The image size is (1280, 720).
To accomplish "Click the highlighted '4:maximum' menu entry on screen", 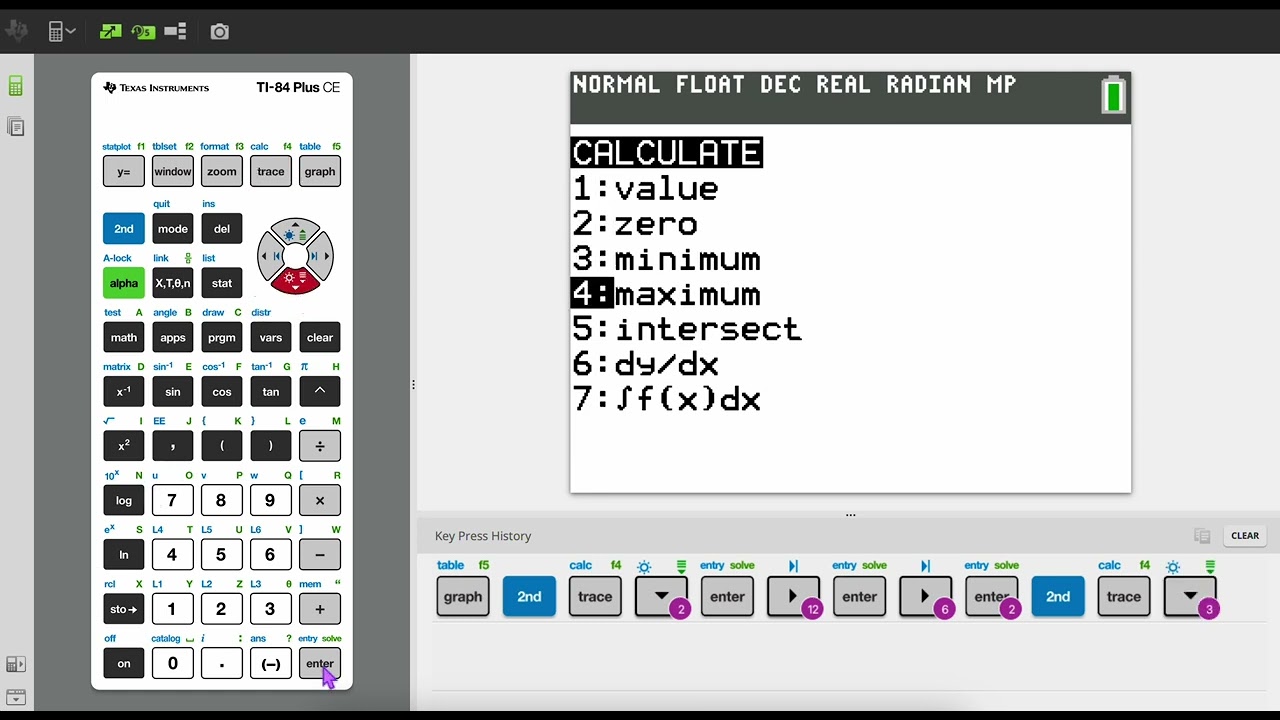I will [666, 294].
